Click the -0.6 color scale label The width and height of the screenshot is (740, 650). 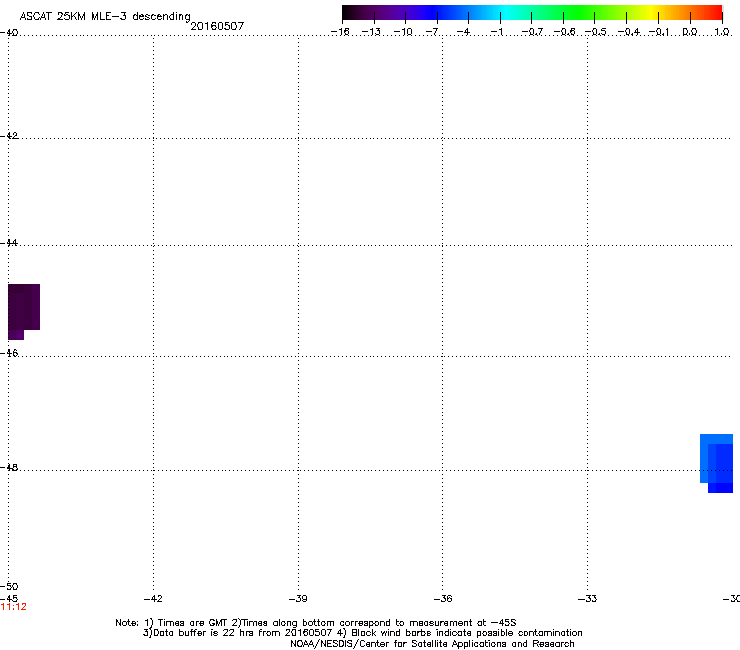point(564,32)
